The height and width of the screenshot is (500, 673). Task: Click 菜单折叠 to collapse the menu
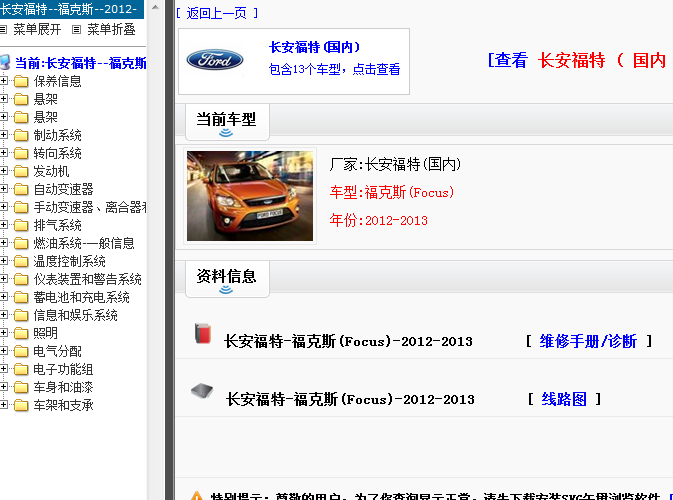point(111,30)
